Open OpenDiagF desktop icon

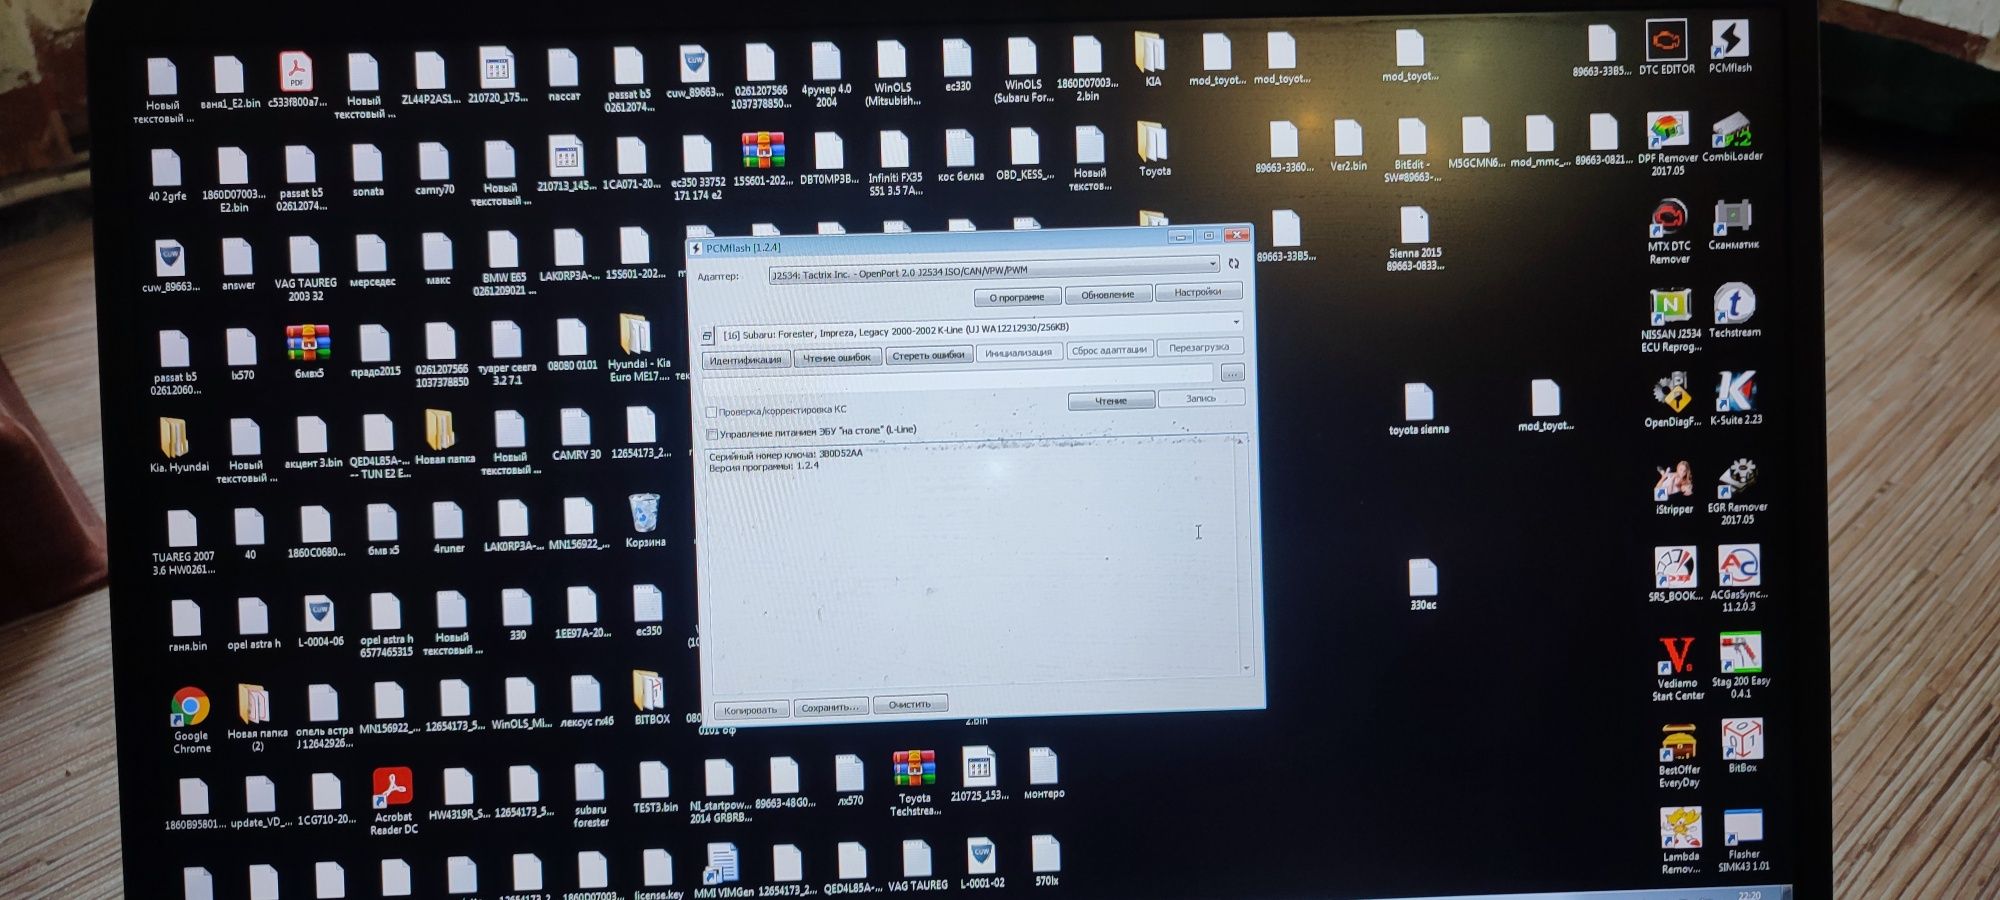(1673, 401)
